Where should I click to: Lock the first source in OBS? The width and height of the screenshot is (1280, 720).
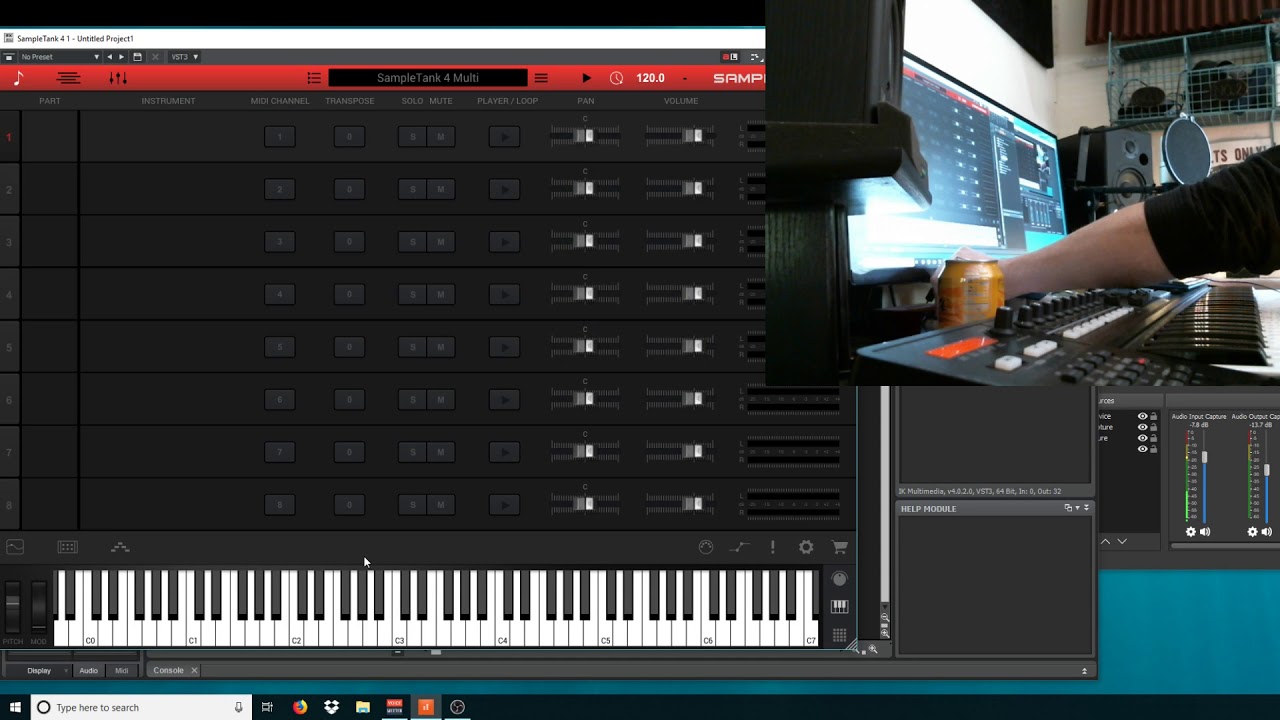[x=1153, y=416]
